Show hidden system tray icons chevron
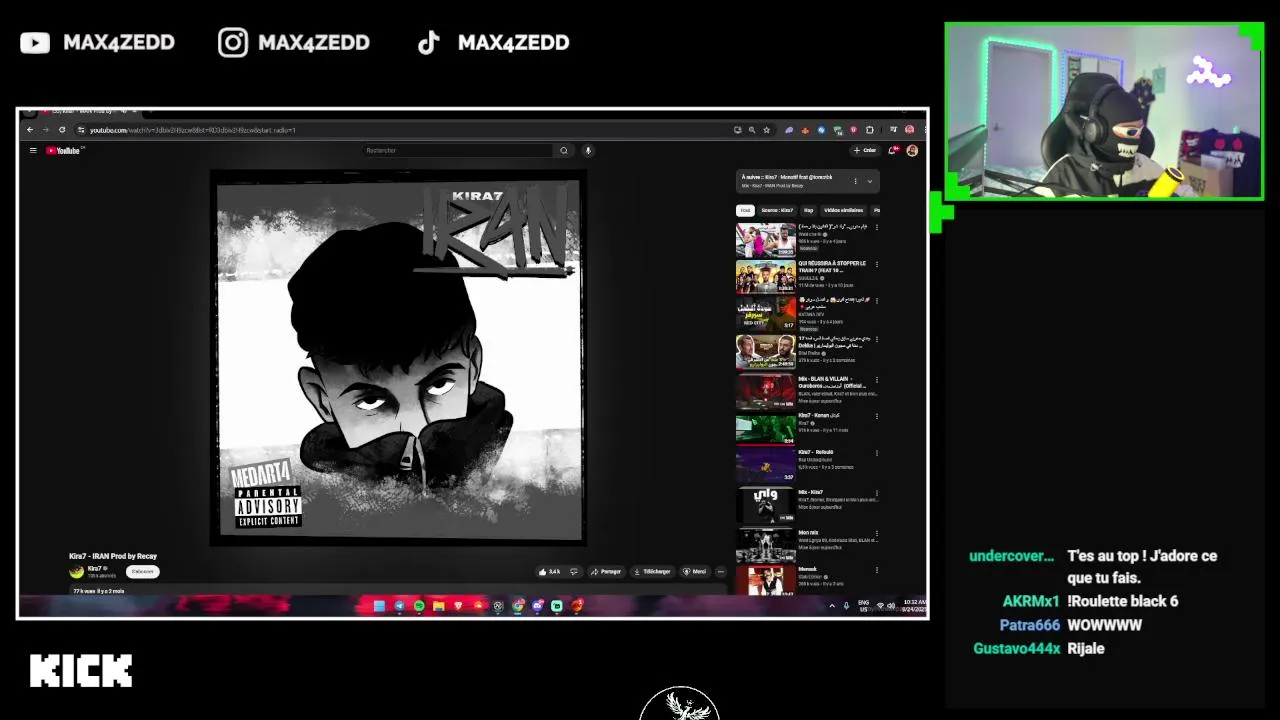The height and width of the screenshot is (720, 1280). coord(832,606)
